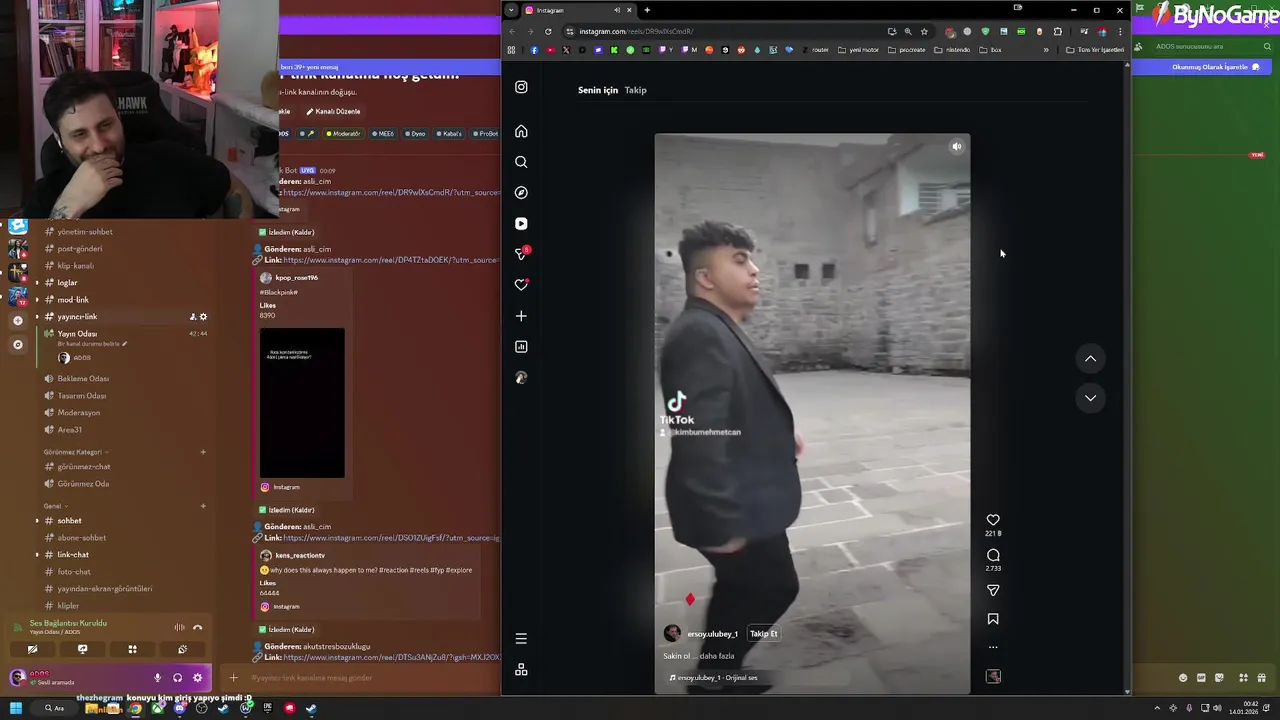Open the Reels icon in Instagram's sidebar
The width and height of the screenshot is (1280, 720).
521,223
